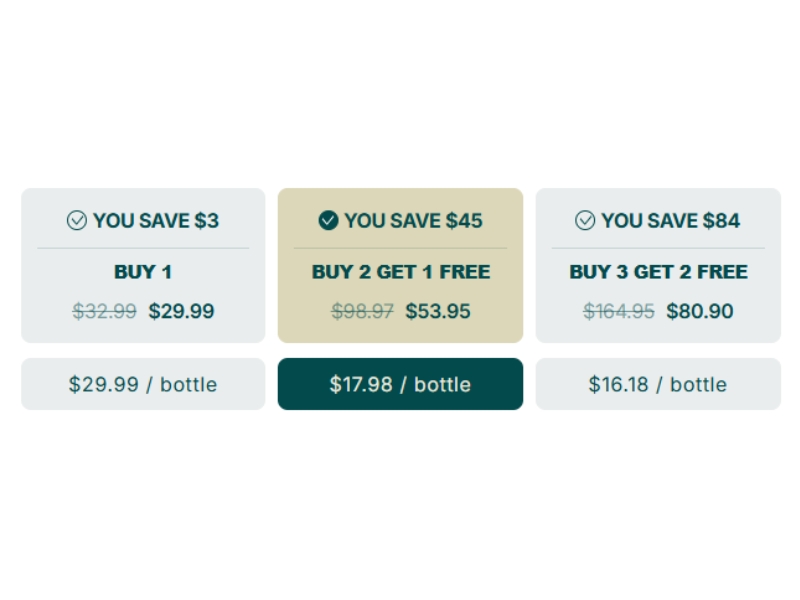Choose the BUY 2 GET 1 FREE title
This screenshot has width=800, height=600.
coord(401,272)
